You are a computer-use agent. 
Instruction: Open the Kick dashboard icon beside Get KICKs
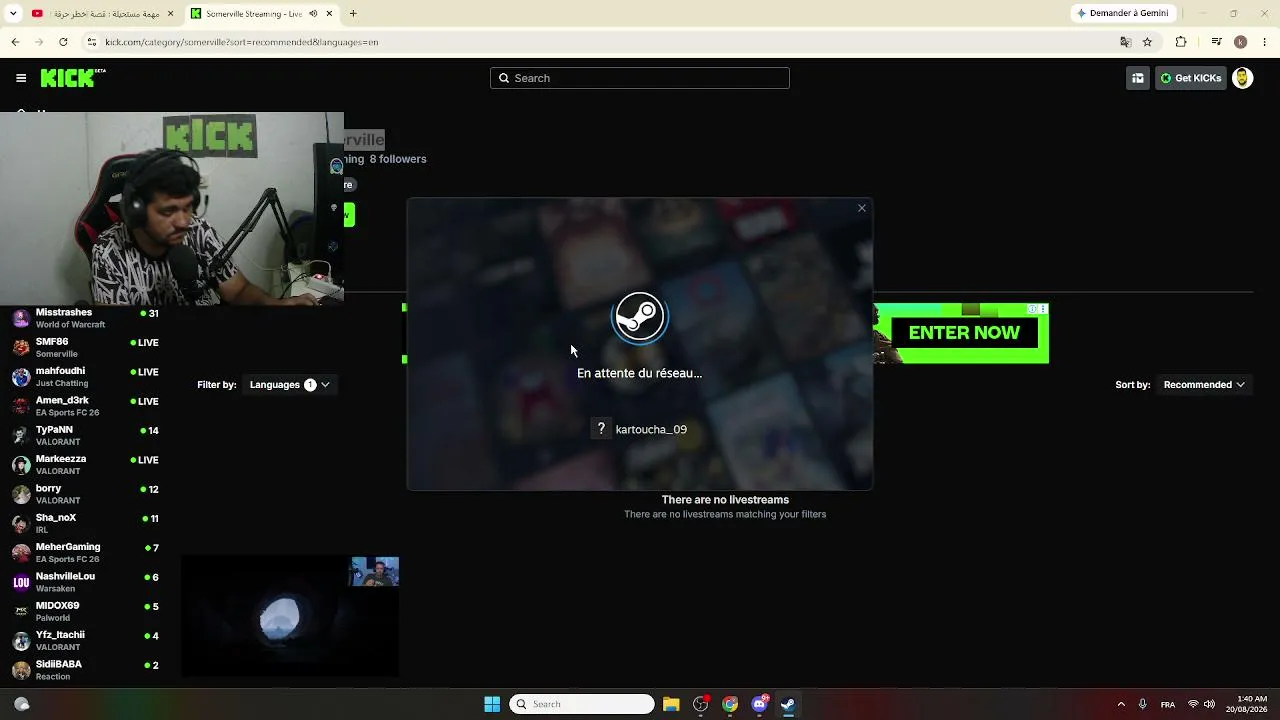click(1138, 78)
